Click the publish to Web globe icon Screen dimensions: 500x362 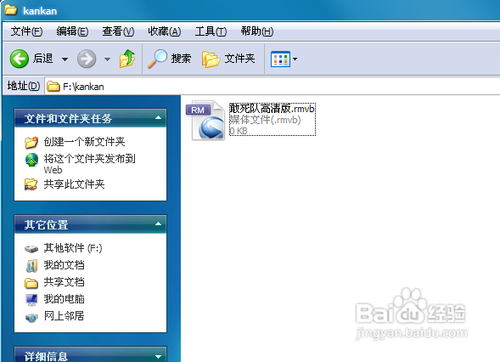[32, 160]
